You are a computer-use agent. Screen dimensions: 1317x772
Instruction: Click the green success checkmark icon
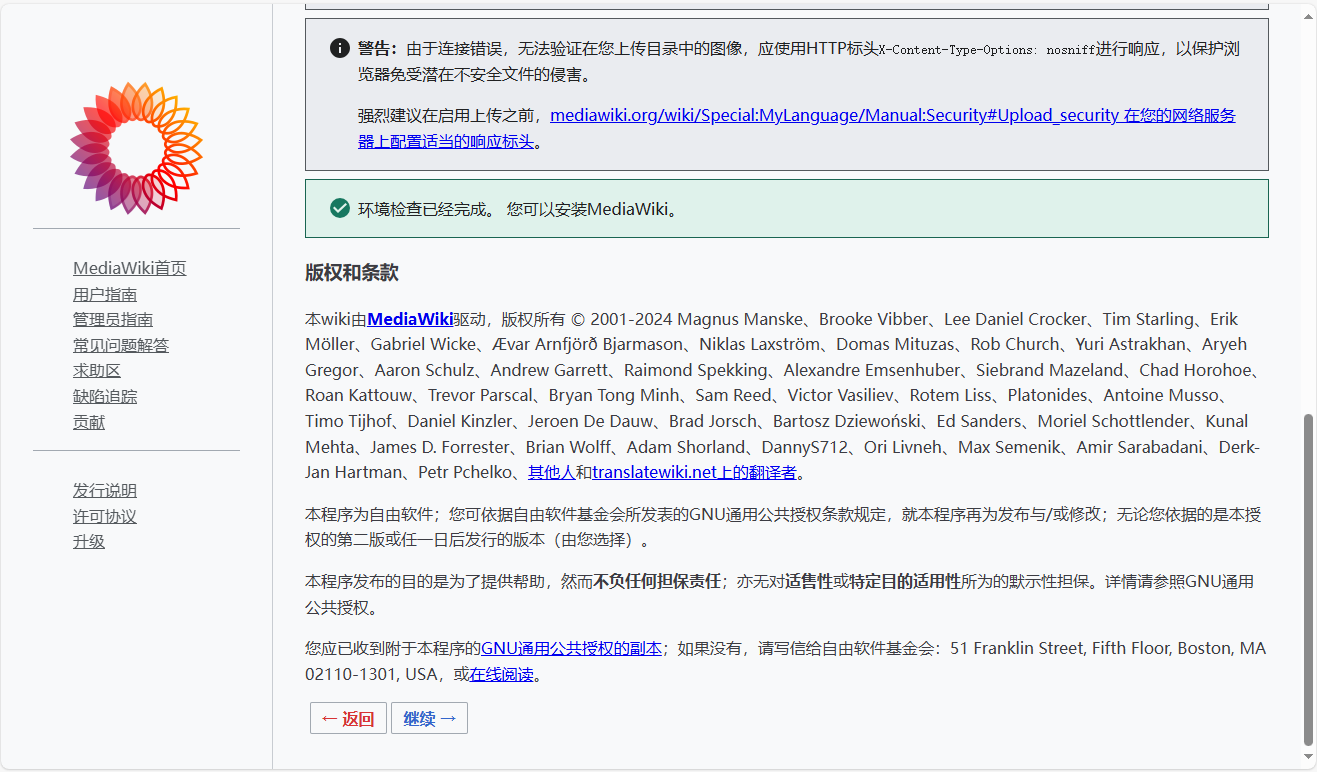[x=340, y=208]
